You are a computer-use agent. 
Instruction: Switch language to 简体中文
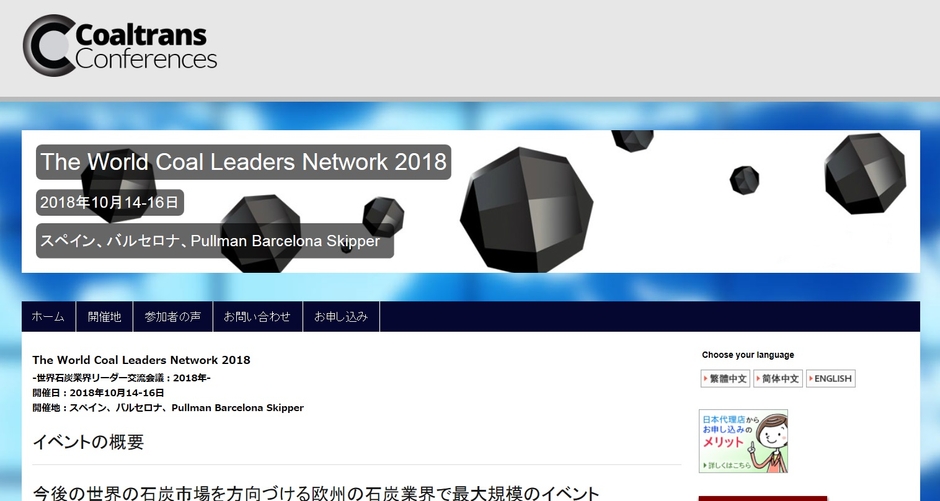[778, 379]
